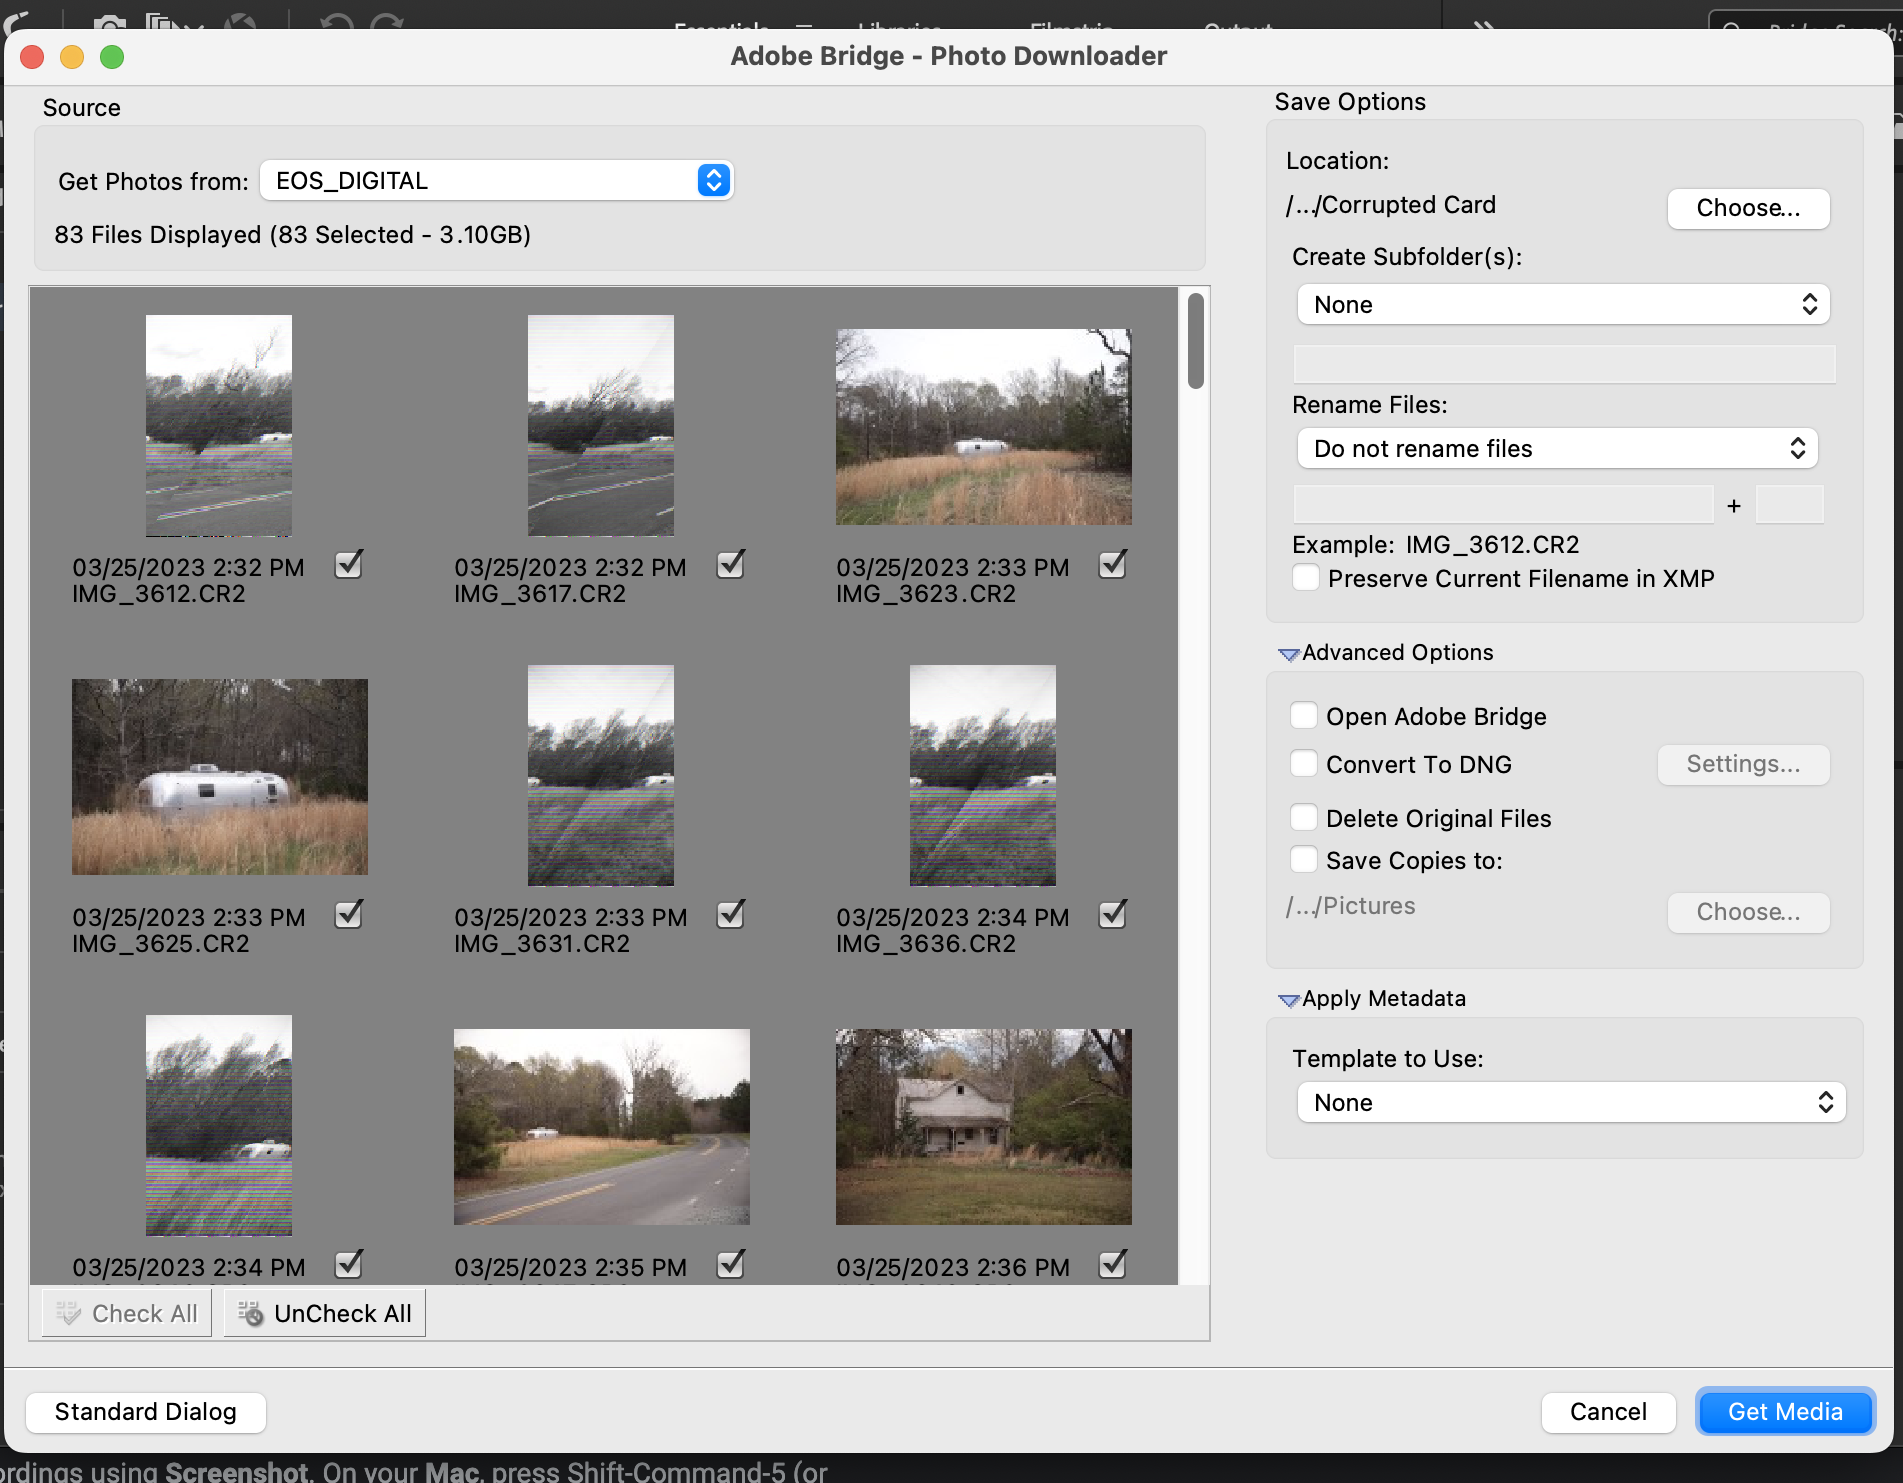Click the camera import icon in Bridge's toolbar
This screenshot has width=1903, height=1483.
point(110,22)
